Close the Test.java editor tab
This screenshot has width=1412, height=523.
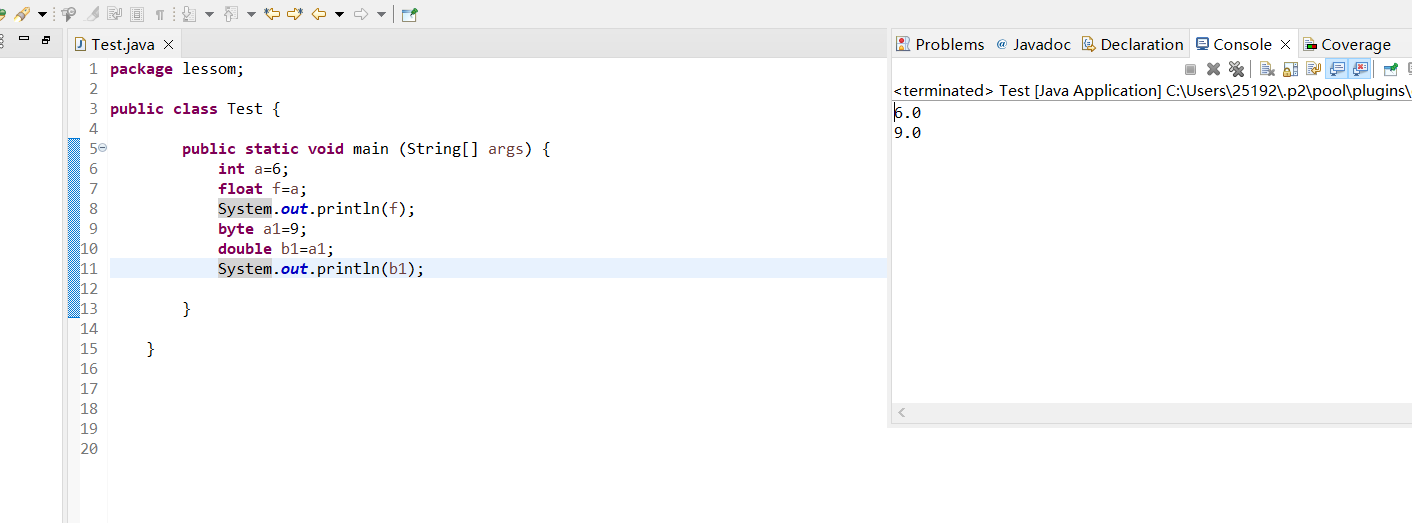168,44
